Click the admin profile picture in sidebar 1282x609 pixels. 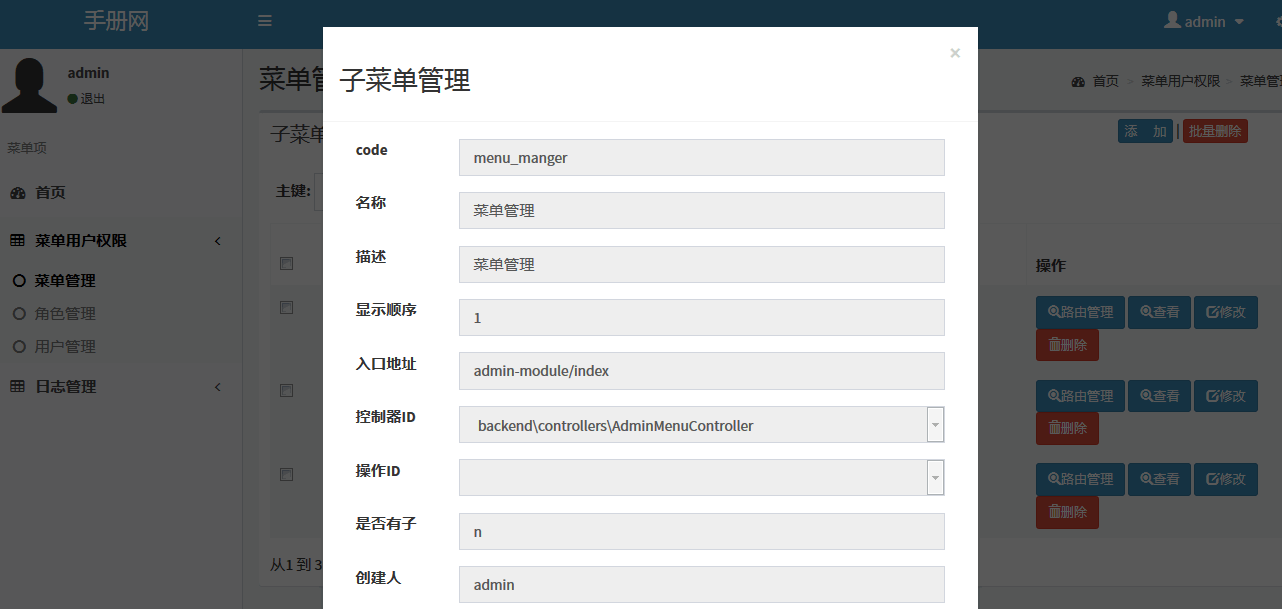(x=29, y=85)
